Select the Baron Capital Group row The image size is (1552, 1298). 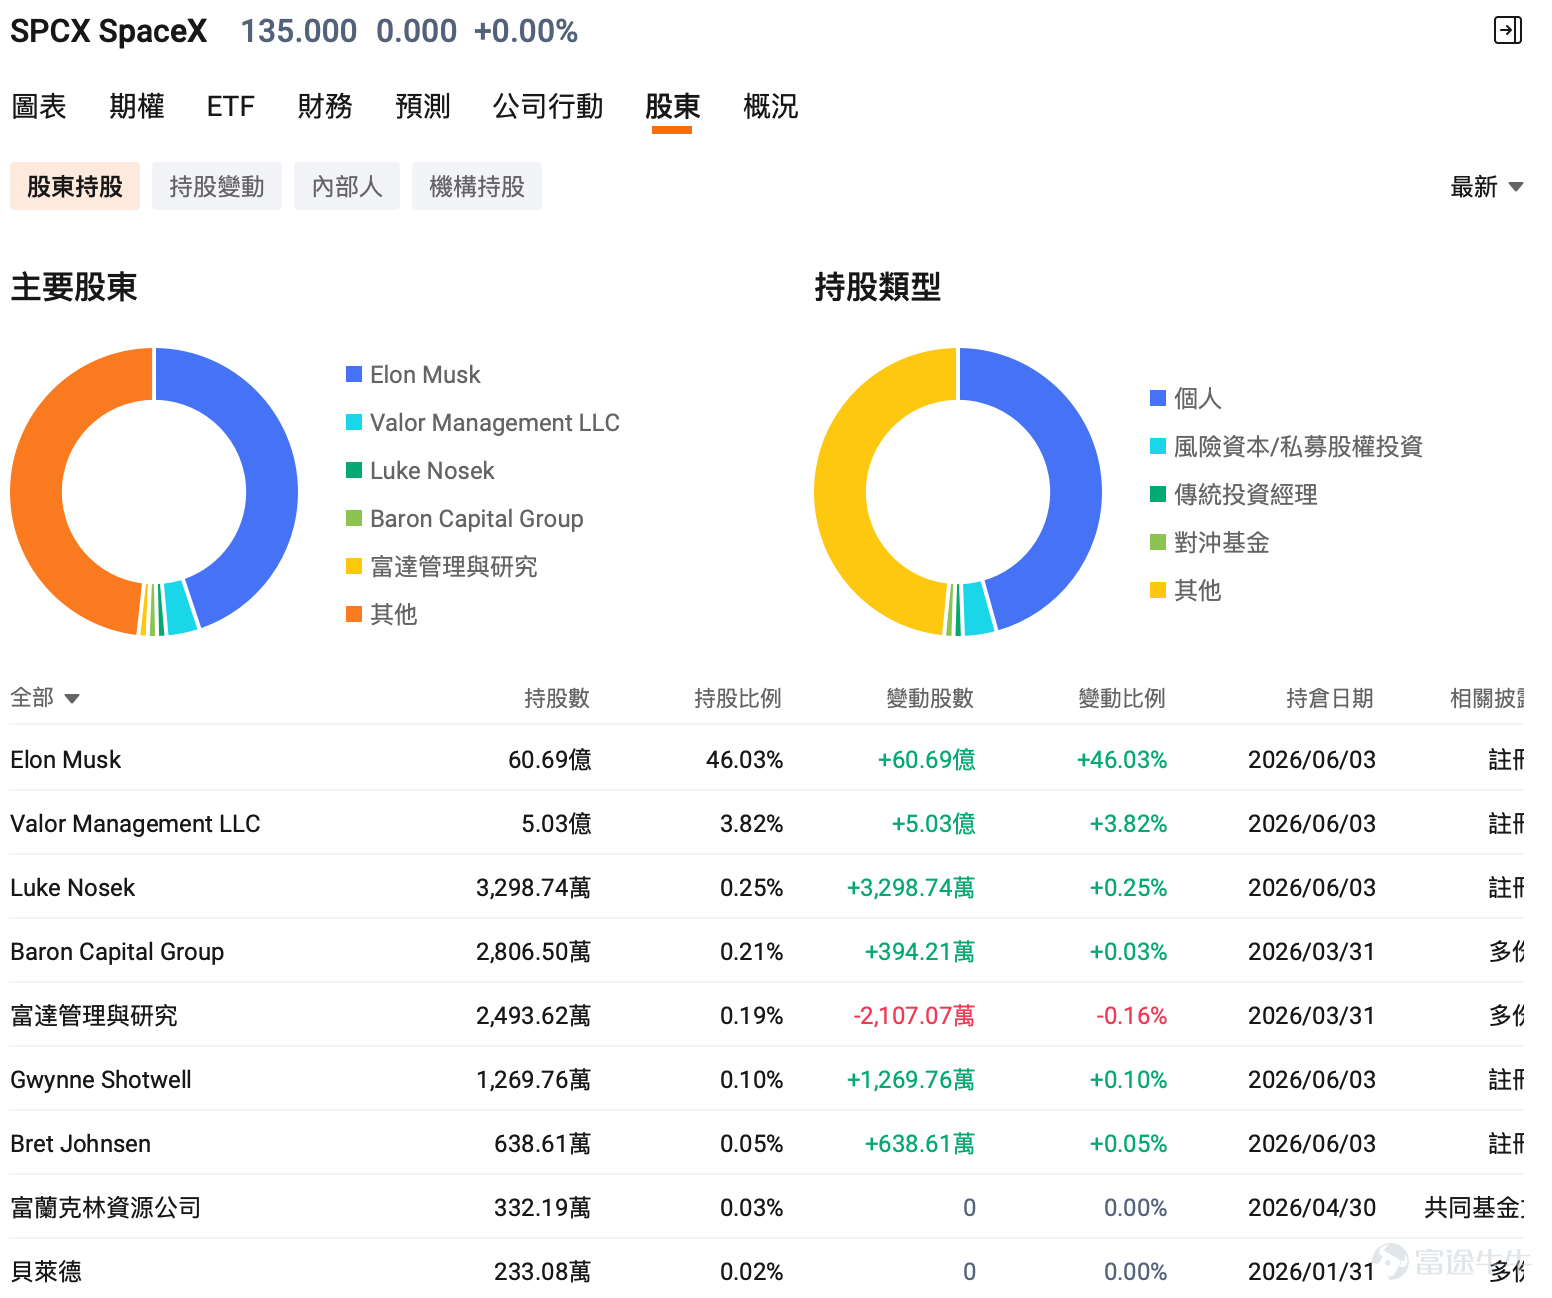coord(767,951)
